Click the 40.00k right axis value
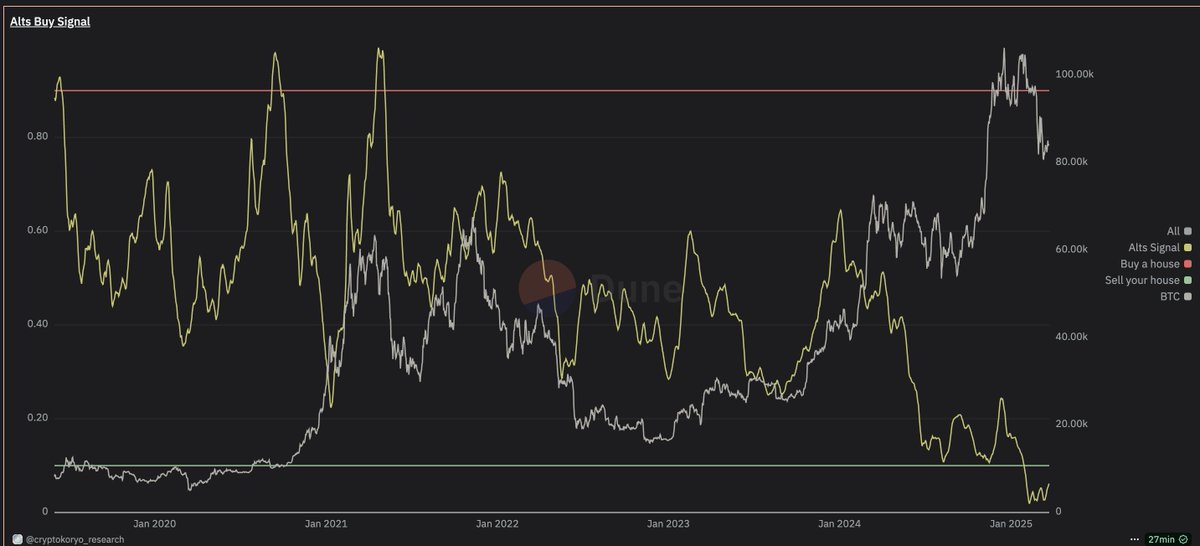Image resolution: width=1200 pixels, height=546 pixels. click(1072, 337)
